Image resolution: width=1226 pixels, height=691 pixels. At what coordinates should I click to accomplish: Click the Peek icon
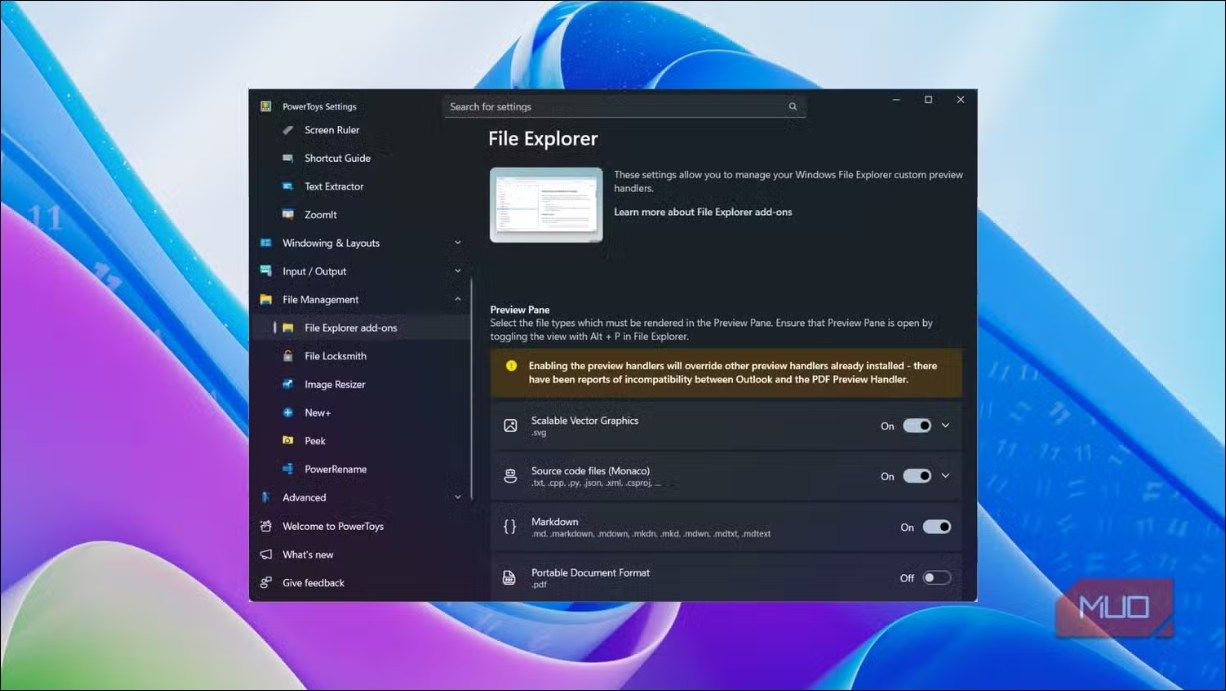click(x=288, y=440)
